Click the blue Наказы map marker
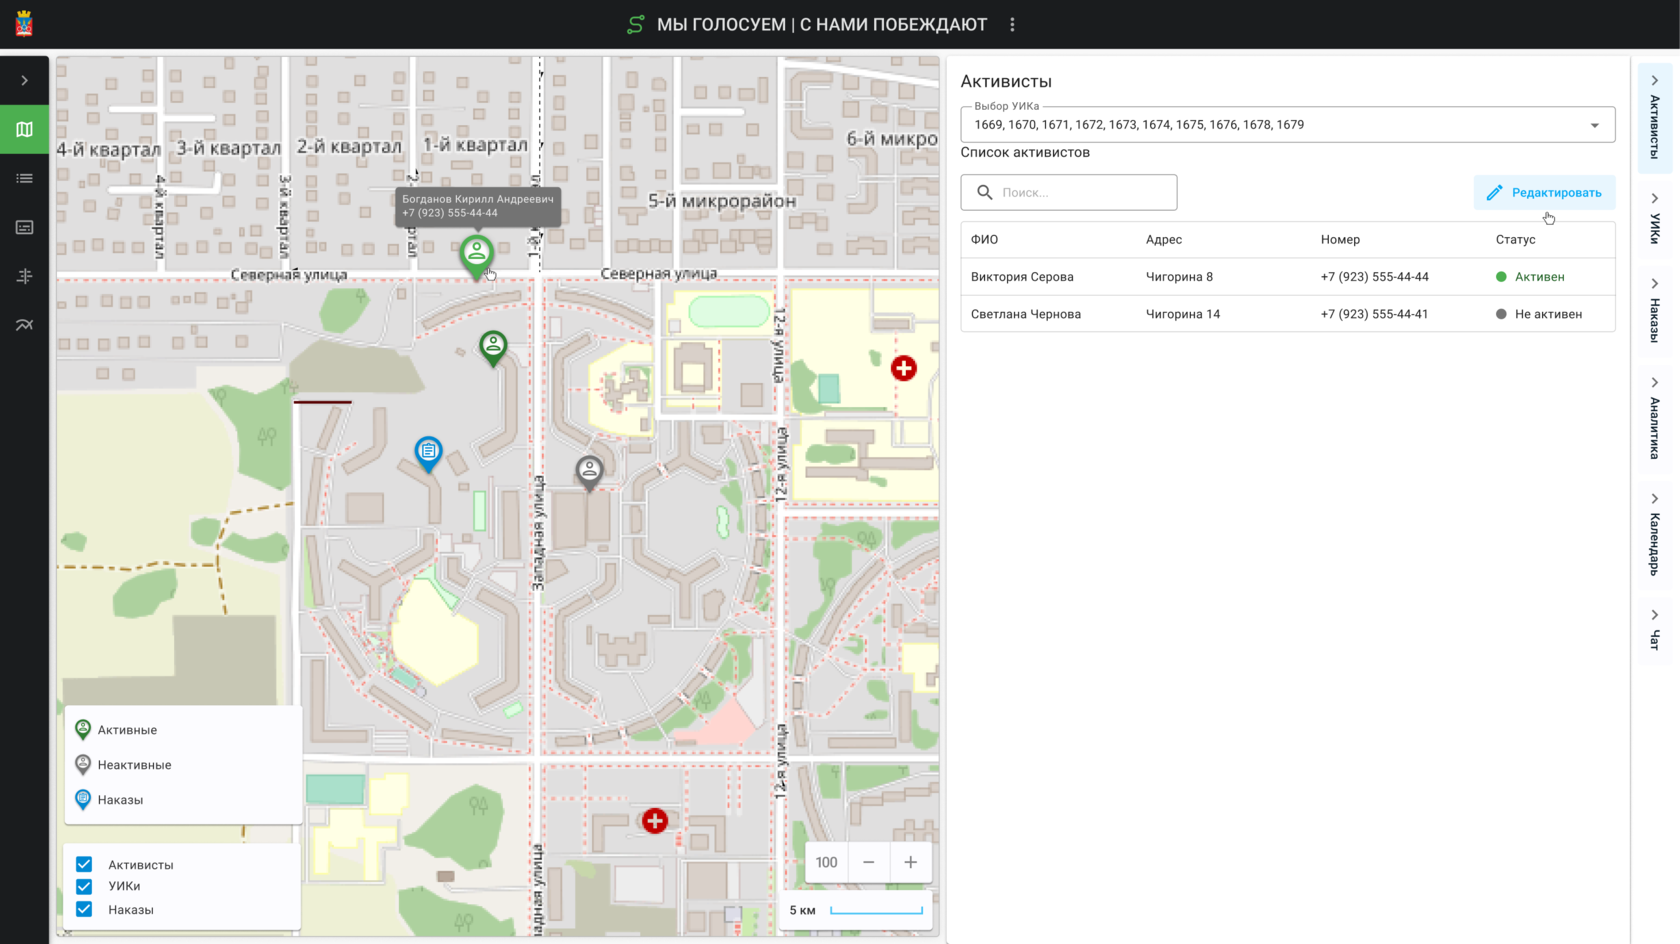 [x=428, y=452]
